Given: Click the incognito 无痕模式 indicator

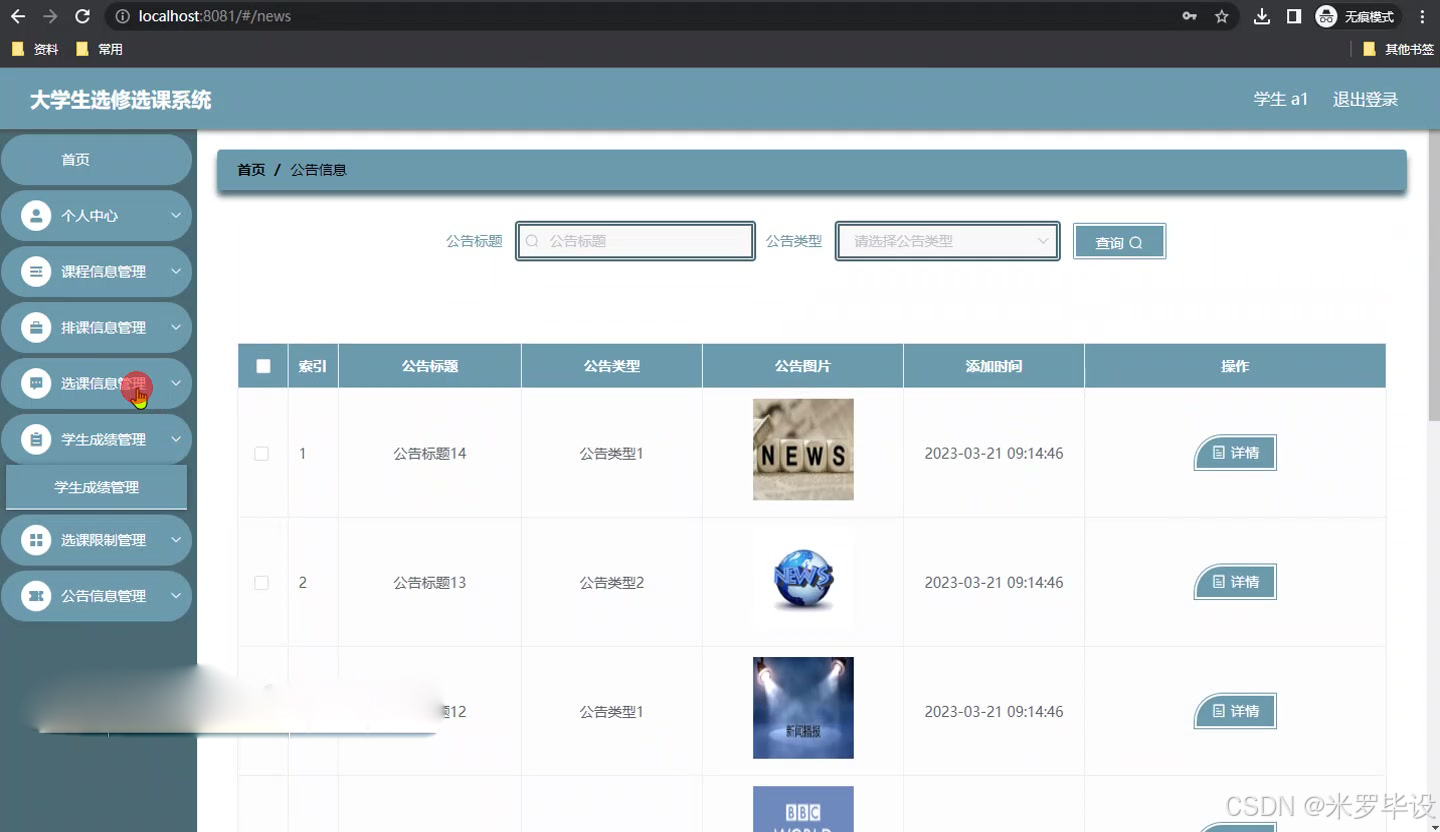Looking at the screenshot, I should pyautogui.click(x=1356, y=16).
